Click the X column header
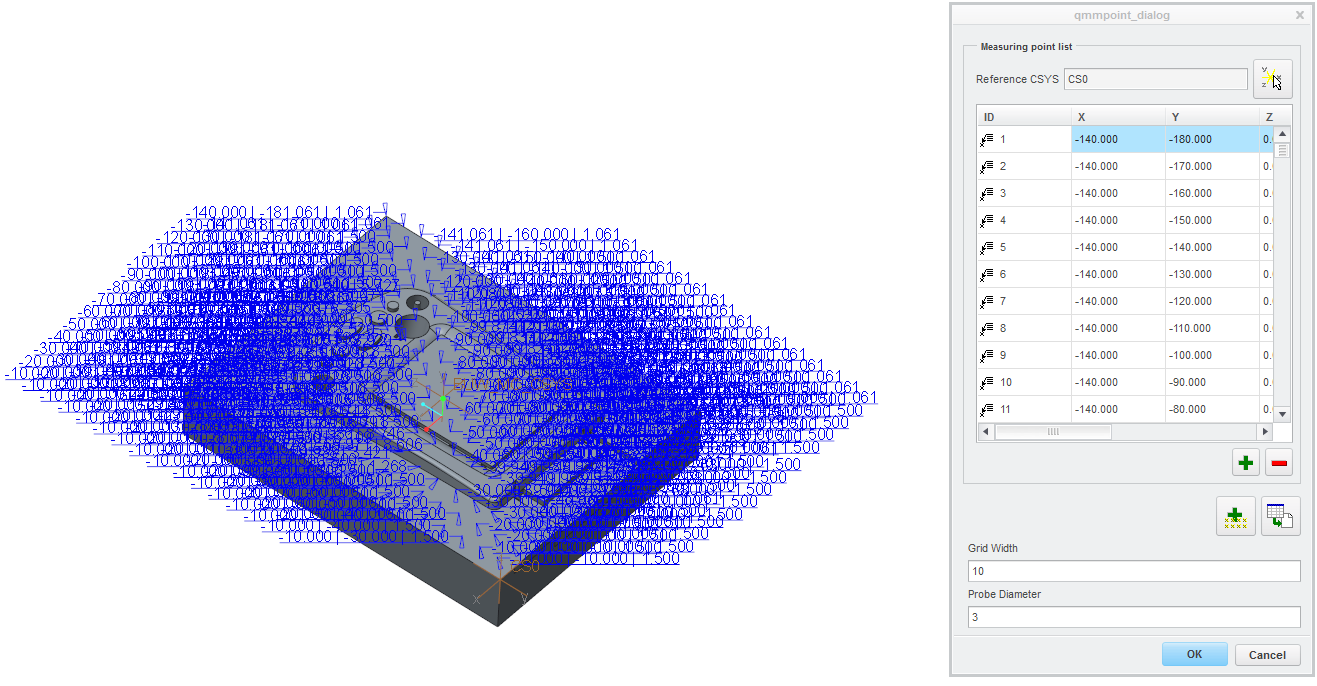This screenshot has width=1317, height=686. click(x=1117, y=117)
